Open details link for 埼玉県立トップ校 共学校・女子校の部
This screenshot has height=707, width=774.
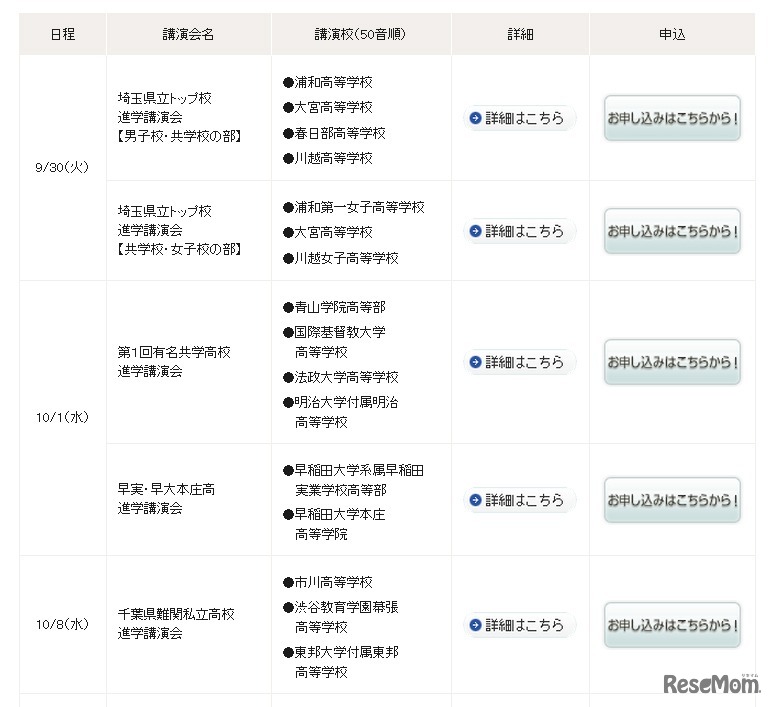(519, 231)
